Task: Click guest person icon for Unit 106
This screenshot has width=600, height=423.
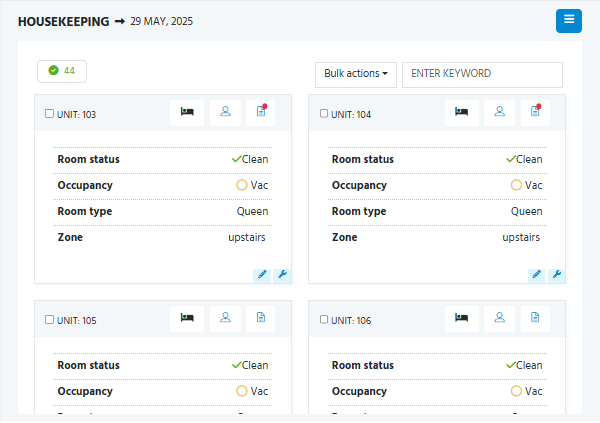Action: click(500, 318)
